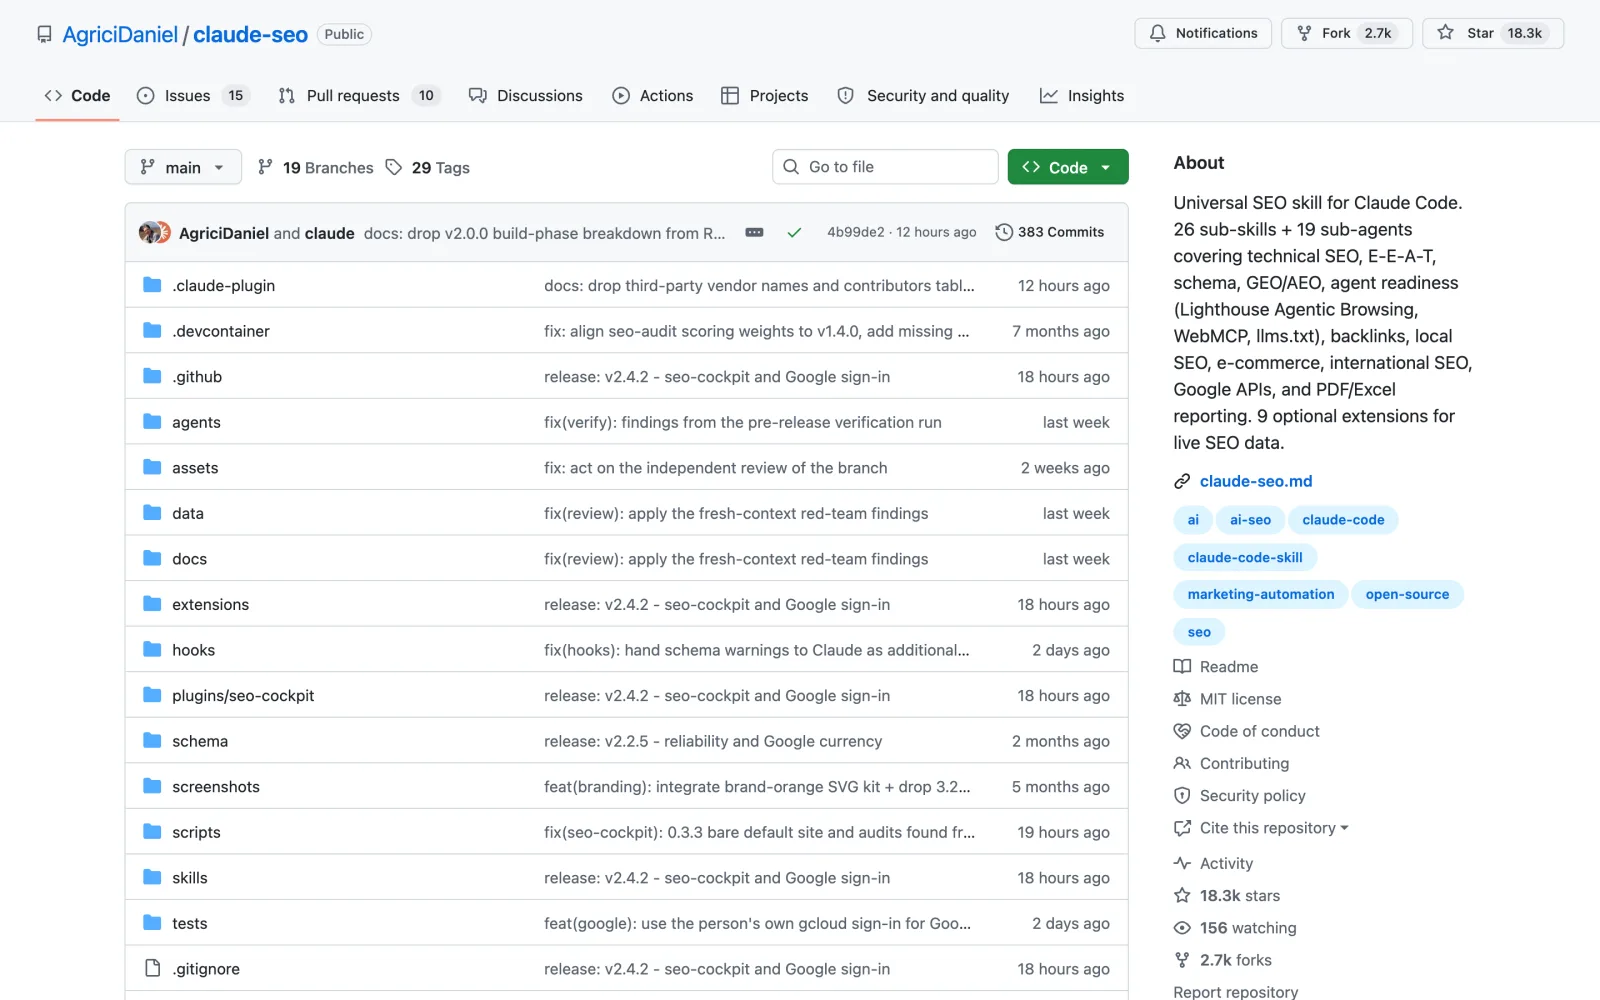Click the AgriciDaniel avatar in the commit row
Screen dimensions: 1600x1000
tap(150, 232)
